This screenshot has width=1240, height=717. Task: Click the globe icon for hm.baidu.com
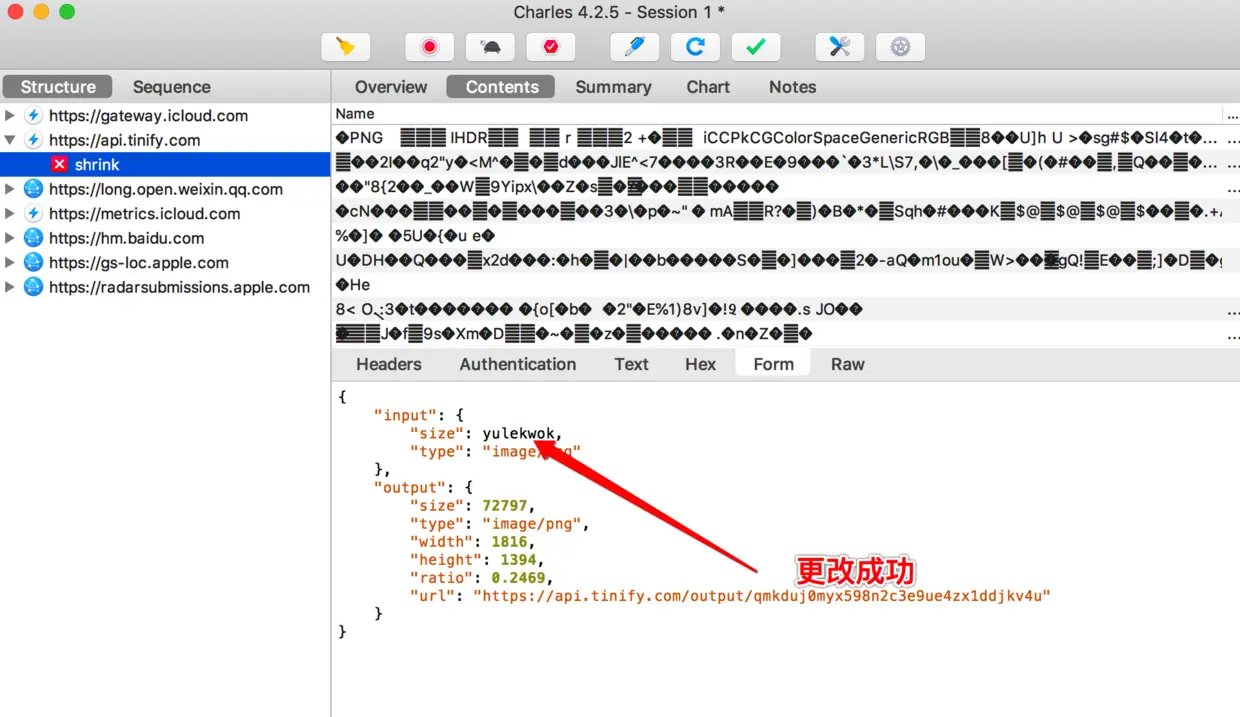coord(33,238)
